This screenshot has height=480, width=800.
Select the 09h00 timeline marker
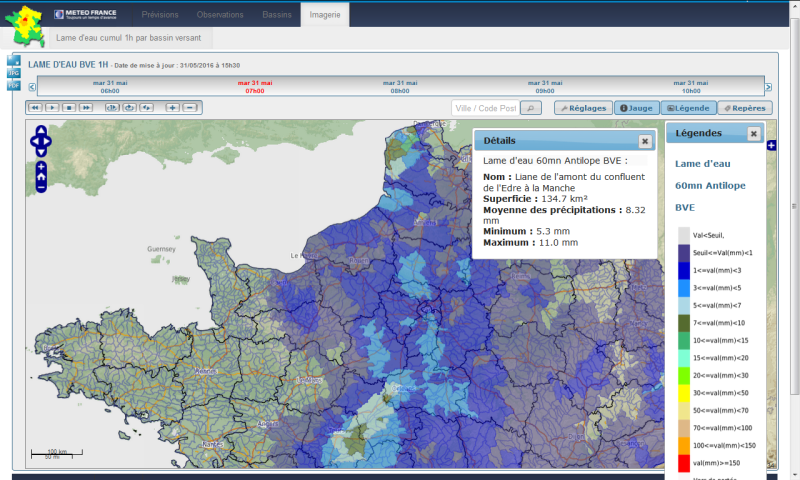[x=545, y=87]
